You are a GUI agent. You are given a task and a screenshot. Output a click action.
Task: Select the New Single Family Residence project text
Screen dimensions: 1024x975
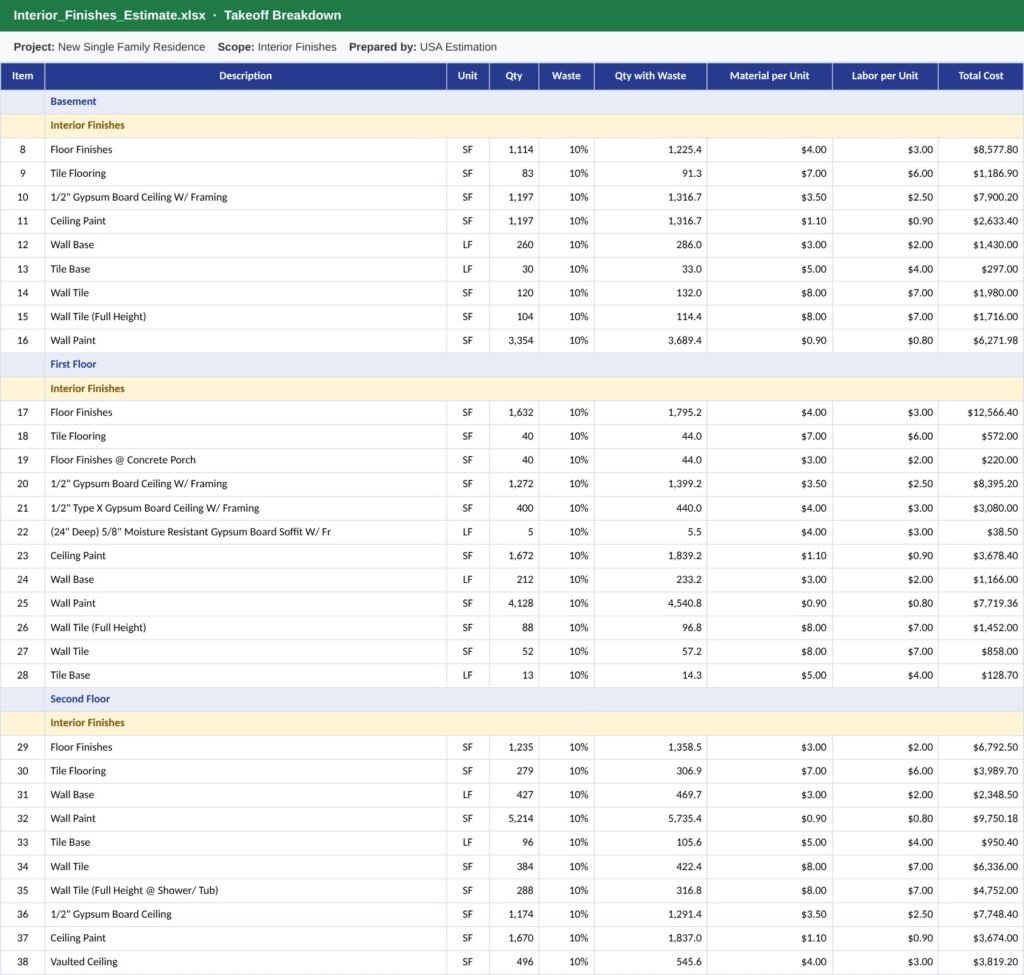131,47
